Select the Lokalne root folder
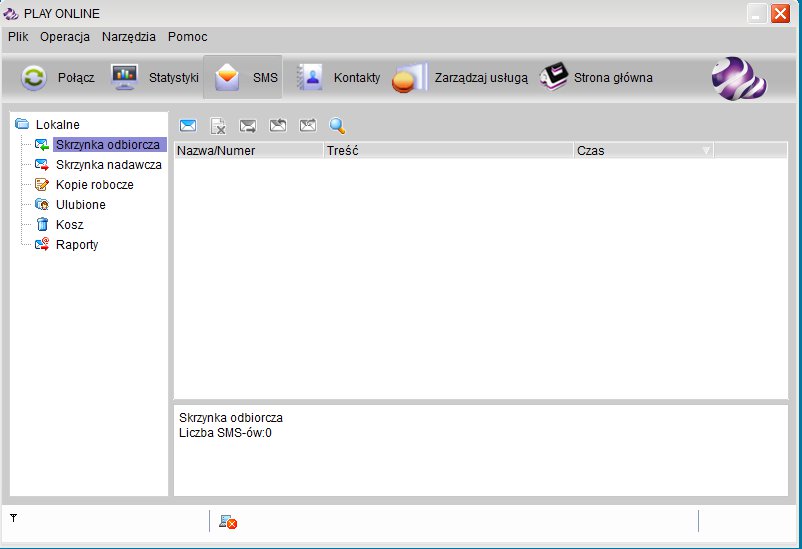 pyautogui.click(x=57, y=125)
